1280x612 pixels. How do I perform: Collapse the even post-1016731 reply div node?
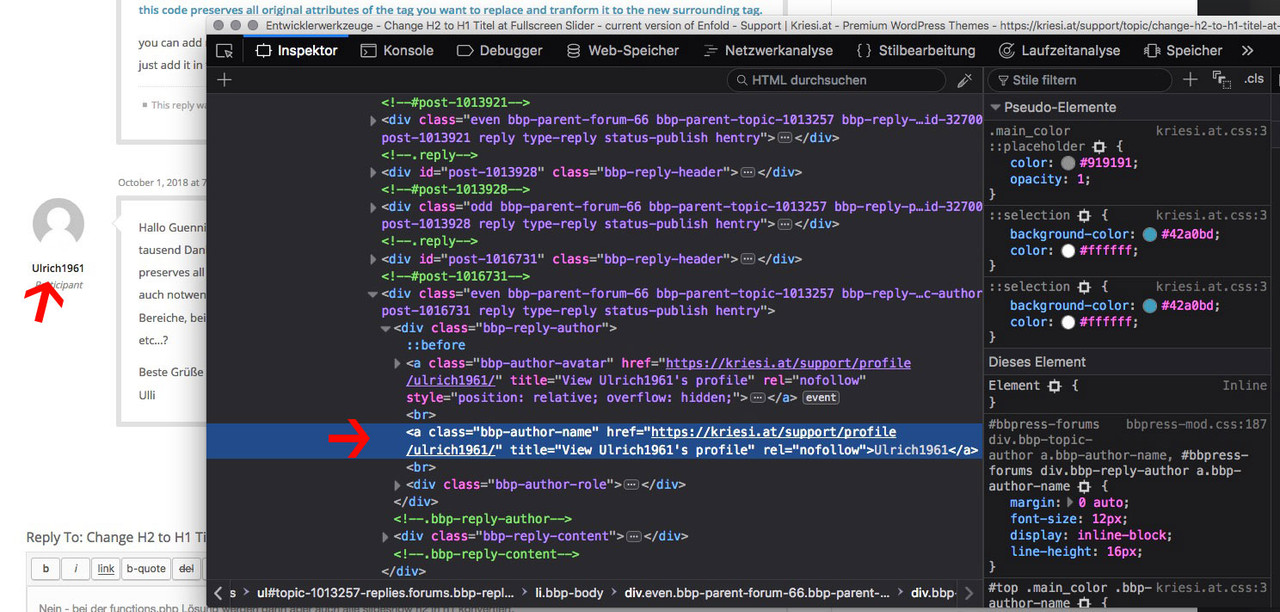click(x=373, y=294)
